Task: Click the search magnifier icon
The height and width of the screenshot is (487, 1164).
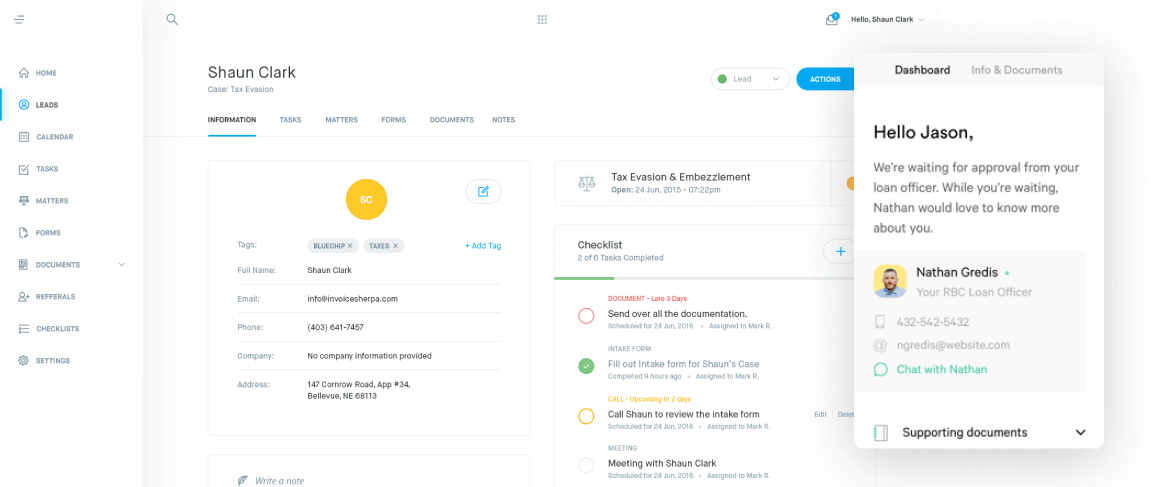Action: (x=172, y=19)
